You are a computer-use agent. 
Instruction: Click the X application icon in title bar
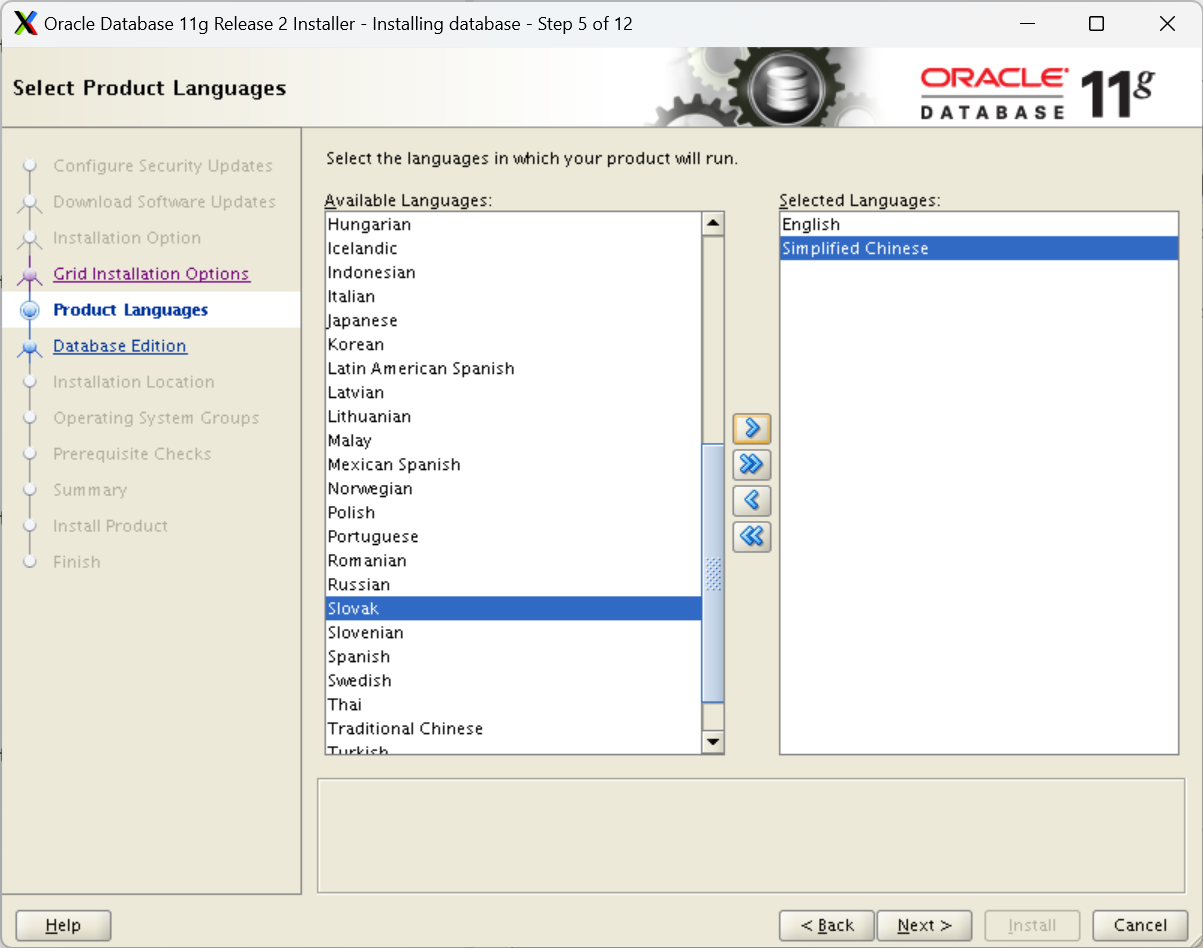coord(26,24)
